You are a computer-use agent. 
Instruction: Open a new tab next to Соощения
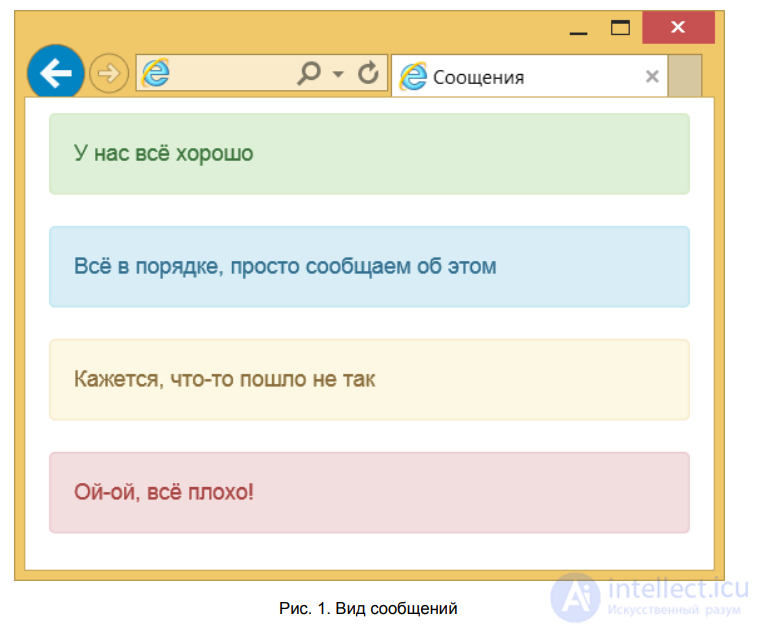(684, 76)
